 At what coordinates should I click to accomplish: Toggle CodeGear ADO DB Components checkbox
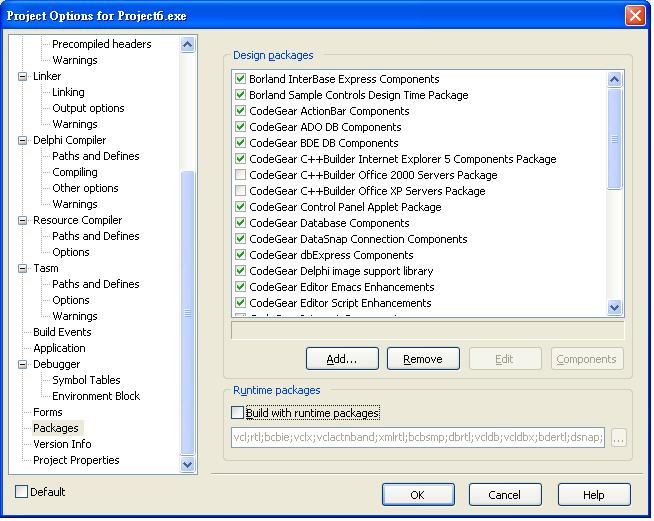tap(240, 127)
